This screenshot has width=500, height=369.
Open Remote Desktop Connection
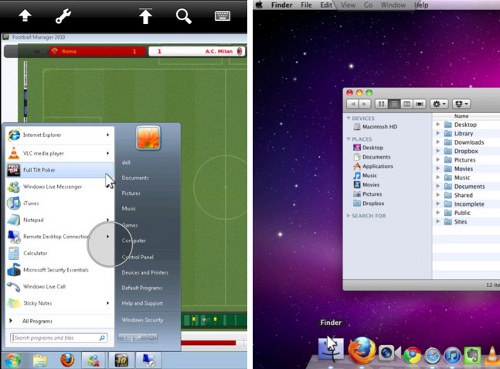point(60,237)
